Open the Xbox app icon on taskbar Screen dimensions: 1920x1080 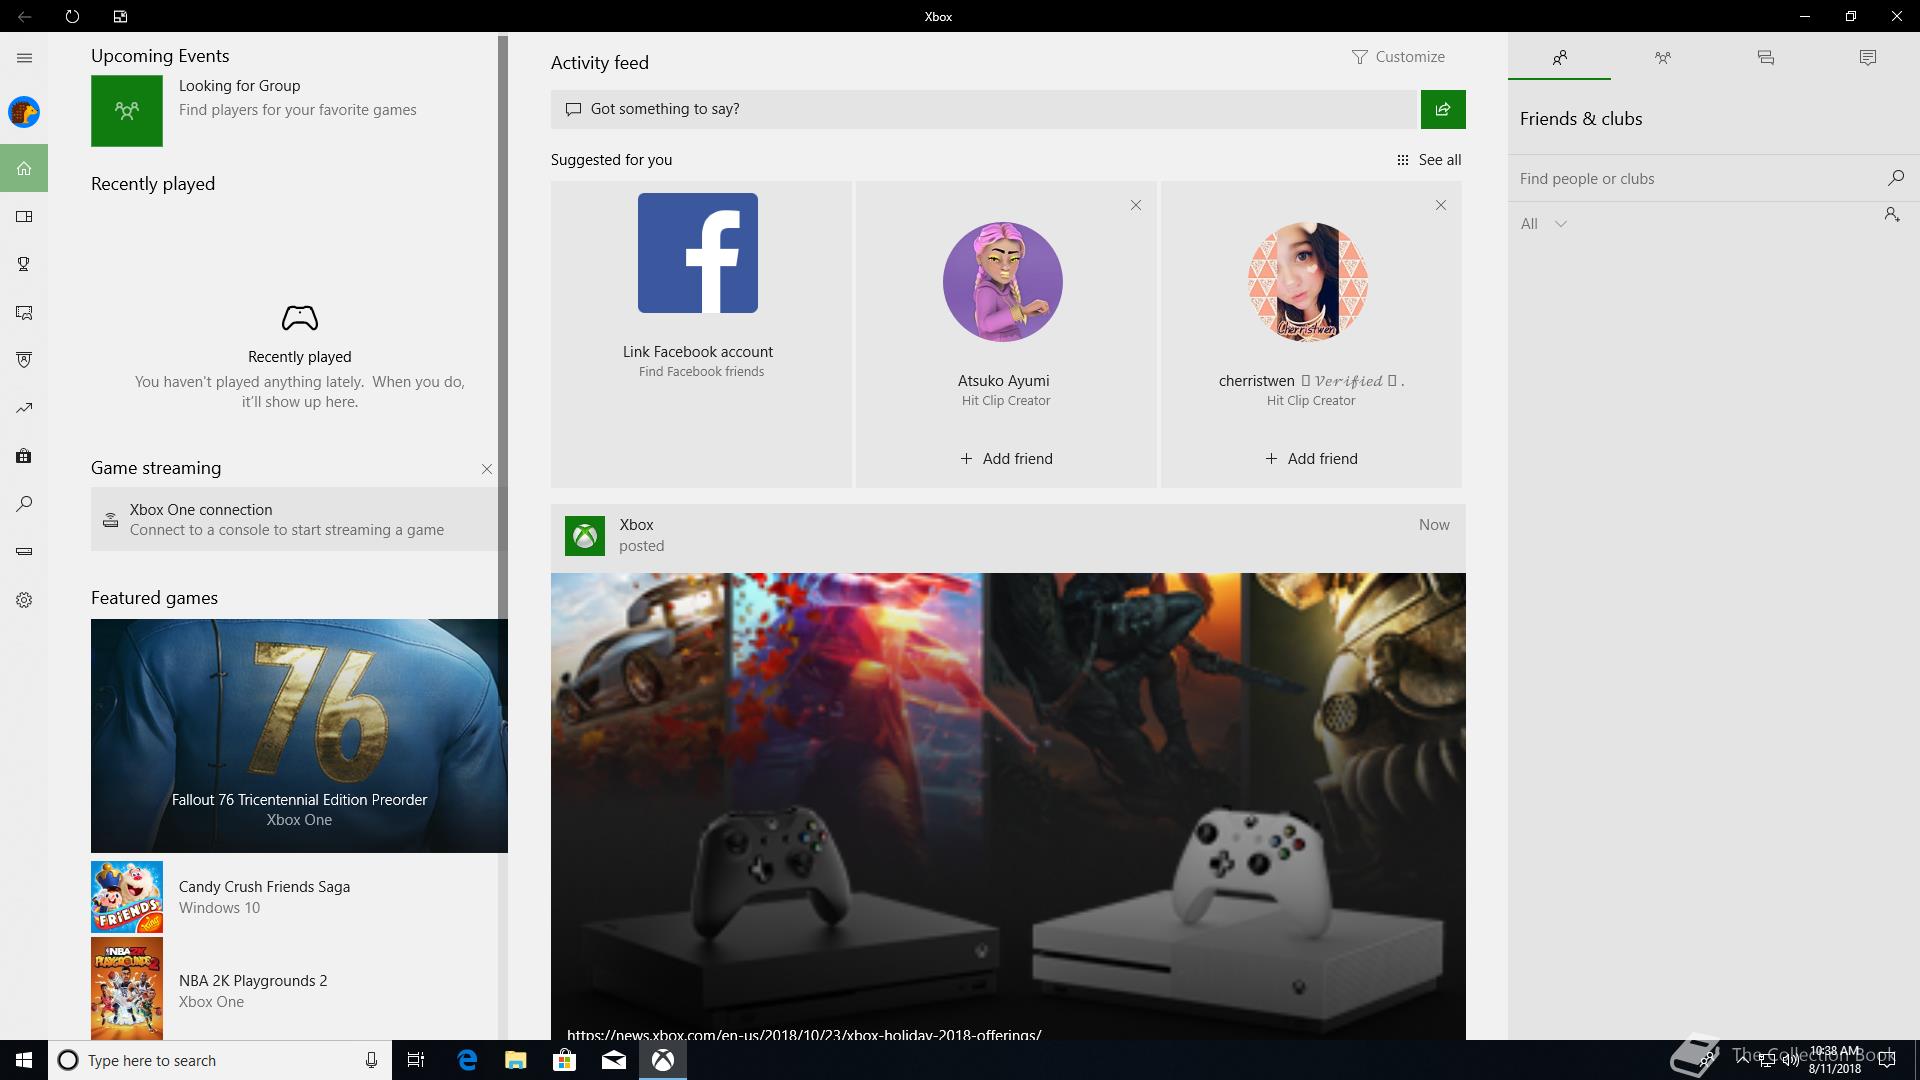[x=663, y=1060]
